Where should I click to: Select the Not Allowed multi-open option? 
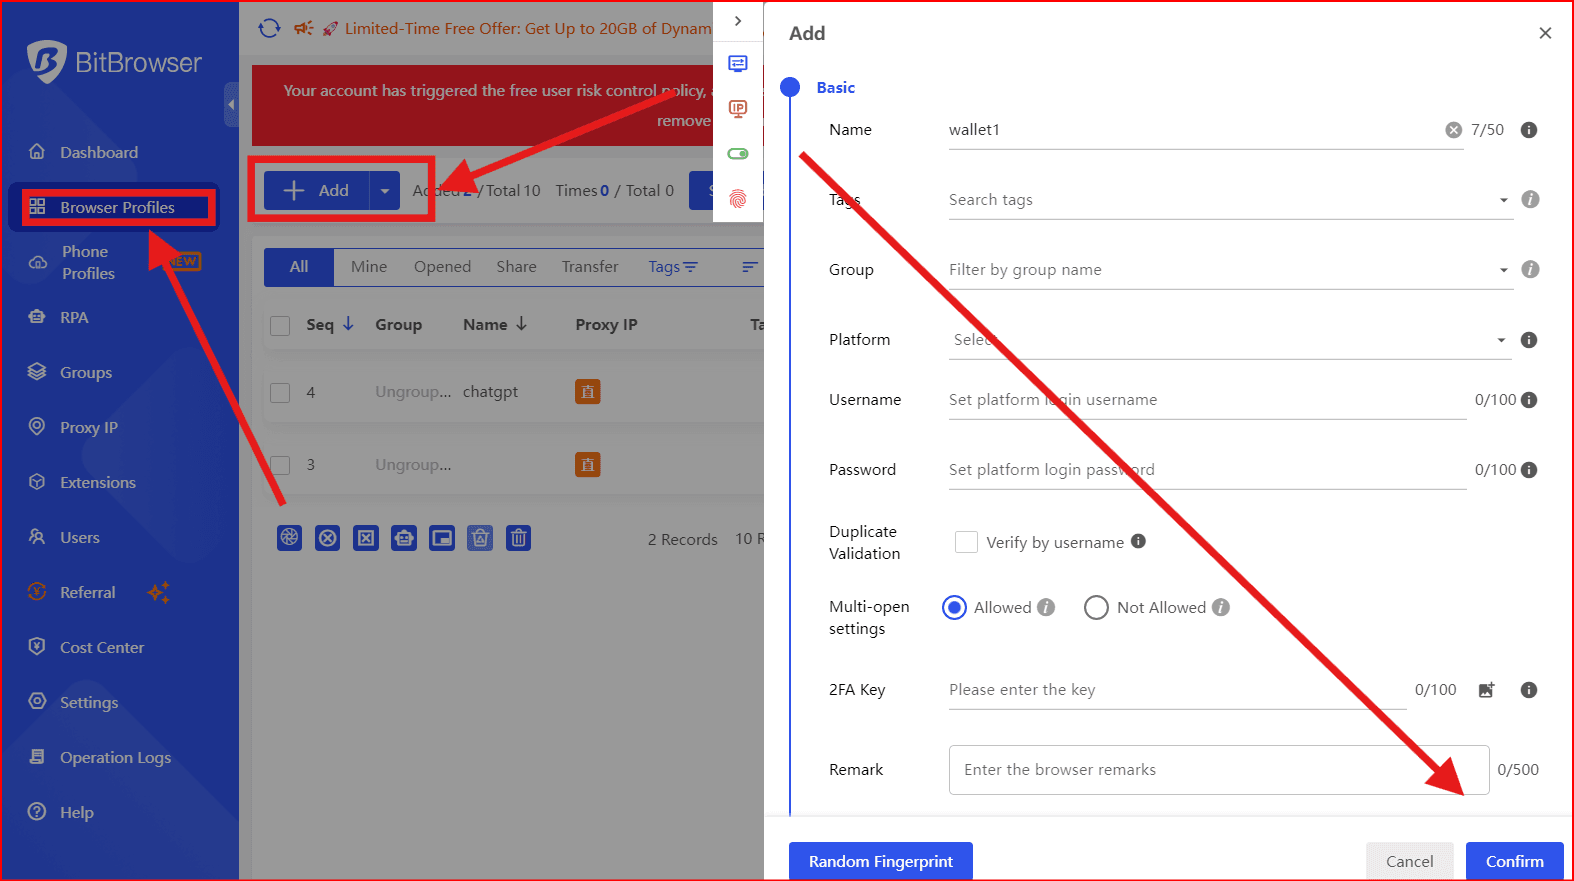pyautogui.click(x=1096, y=608)
